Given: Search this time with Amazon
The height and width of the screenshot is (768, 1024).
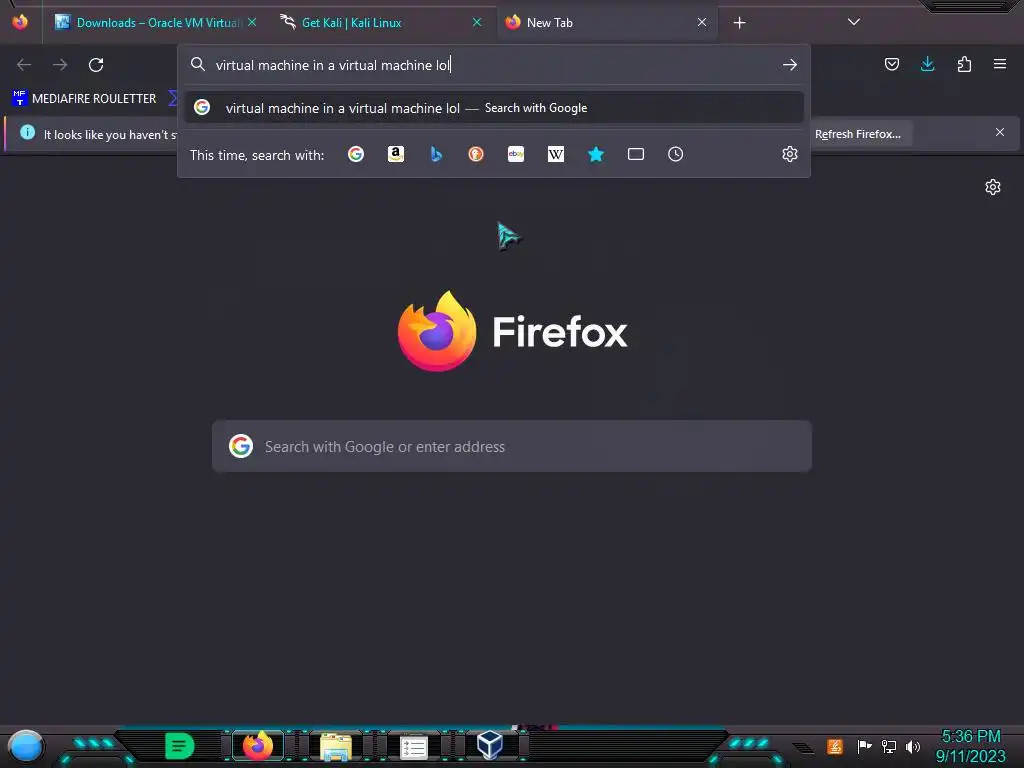Looking at the screenshot, I should (x=396, y=154).
